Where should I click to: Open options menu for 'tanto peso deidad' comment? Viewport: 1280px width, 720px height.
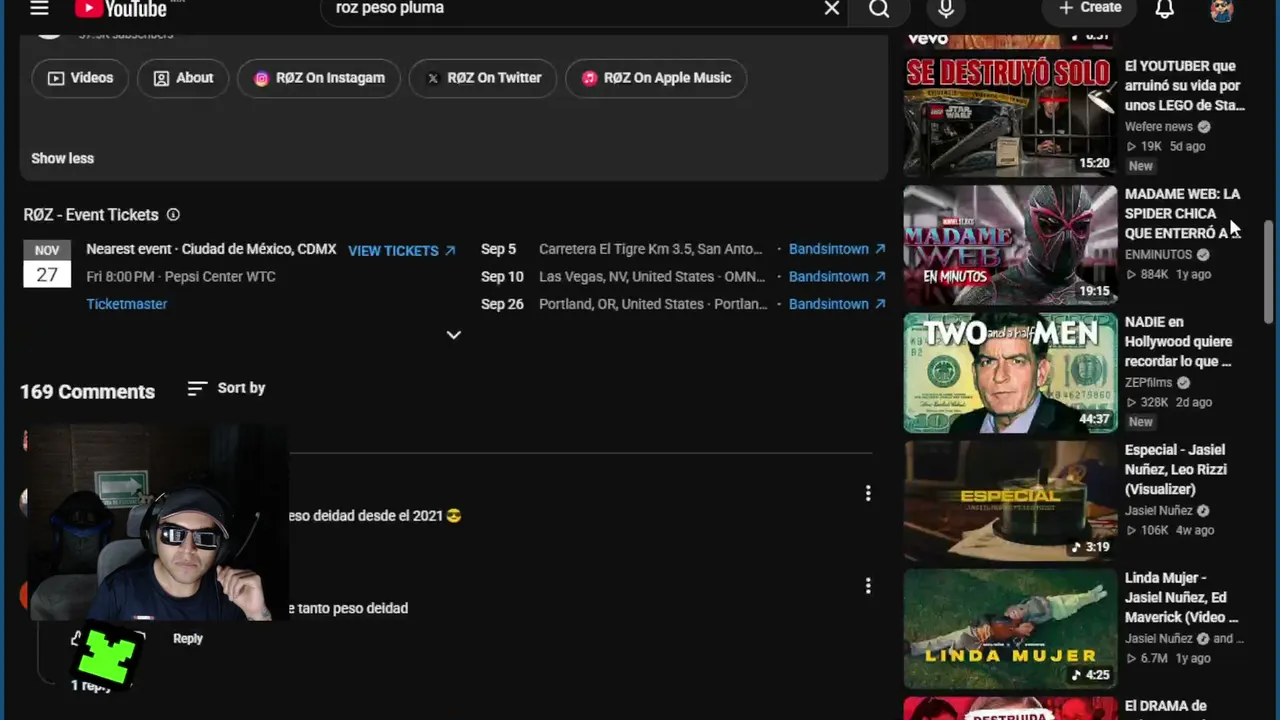pos(868,586)
